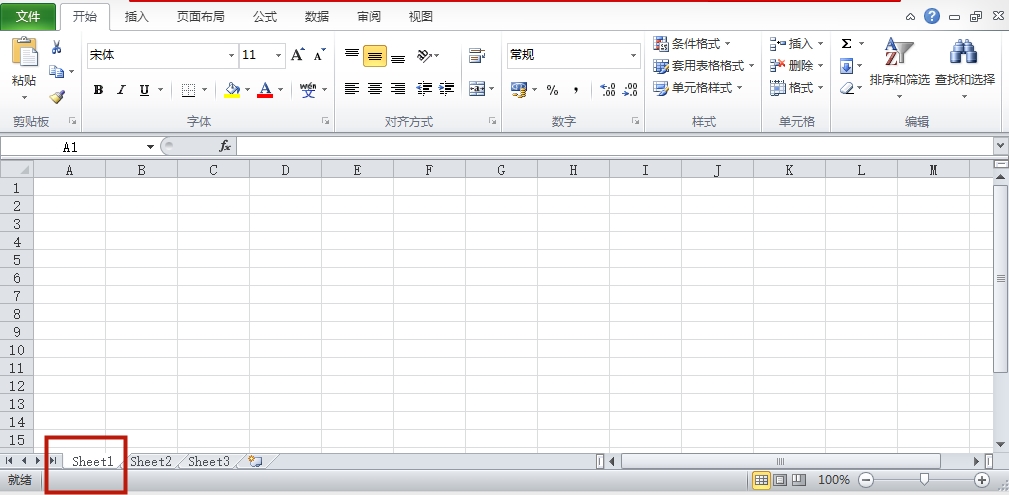Apply comma style
The height and width of the screenshot is (495, 1009).
pyautogui.click(x=576, y=90)
